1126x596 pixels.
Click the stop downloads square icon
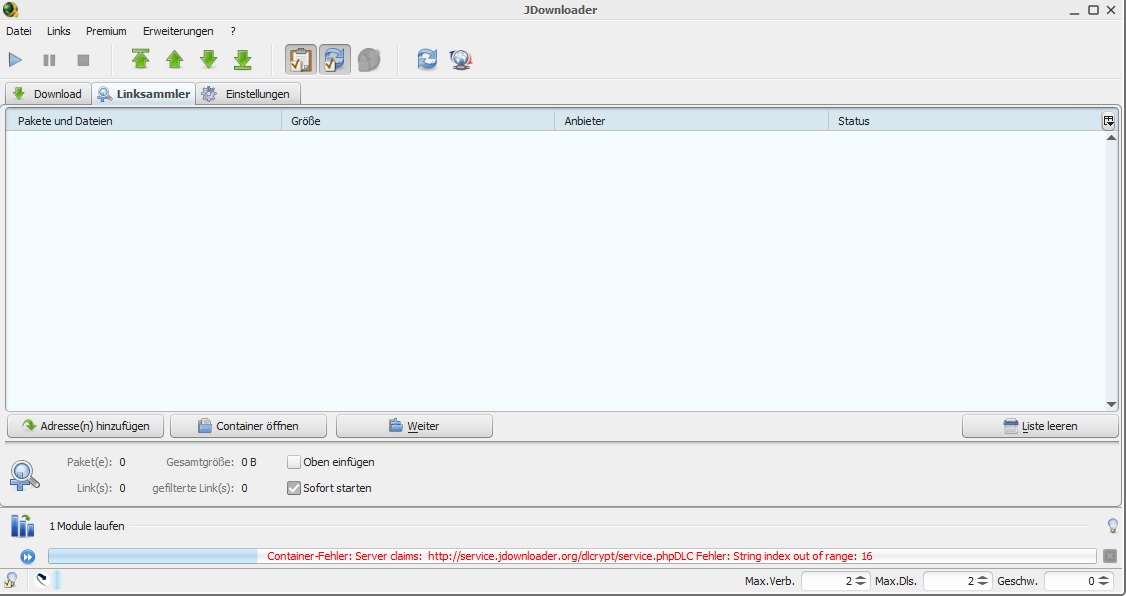[83, 60]
